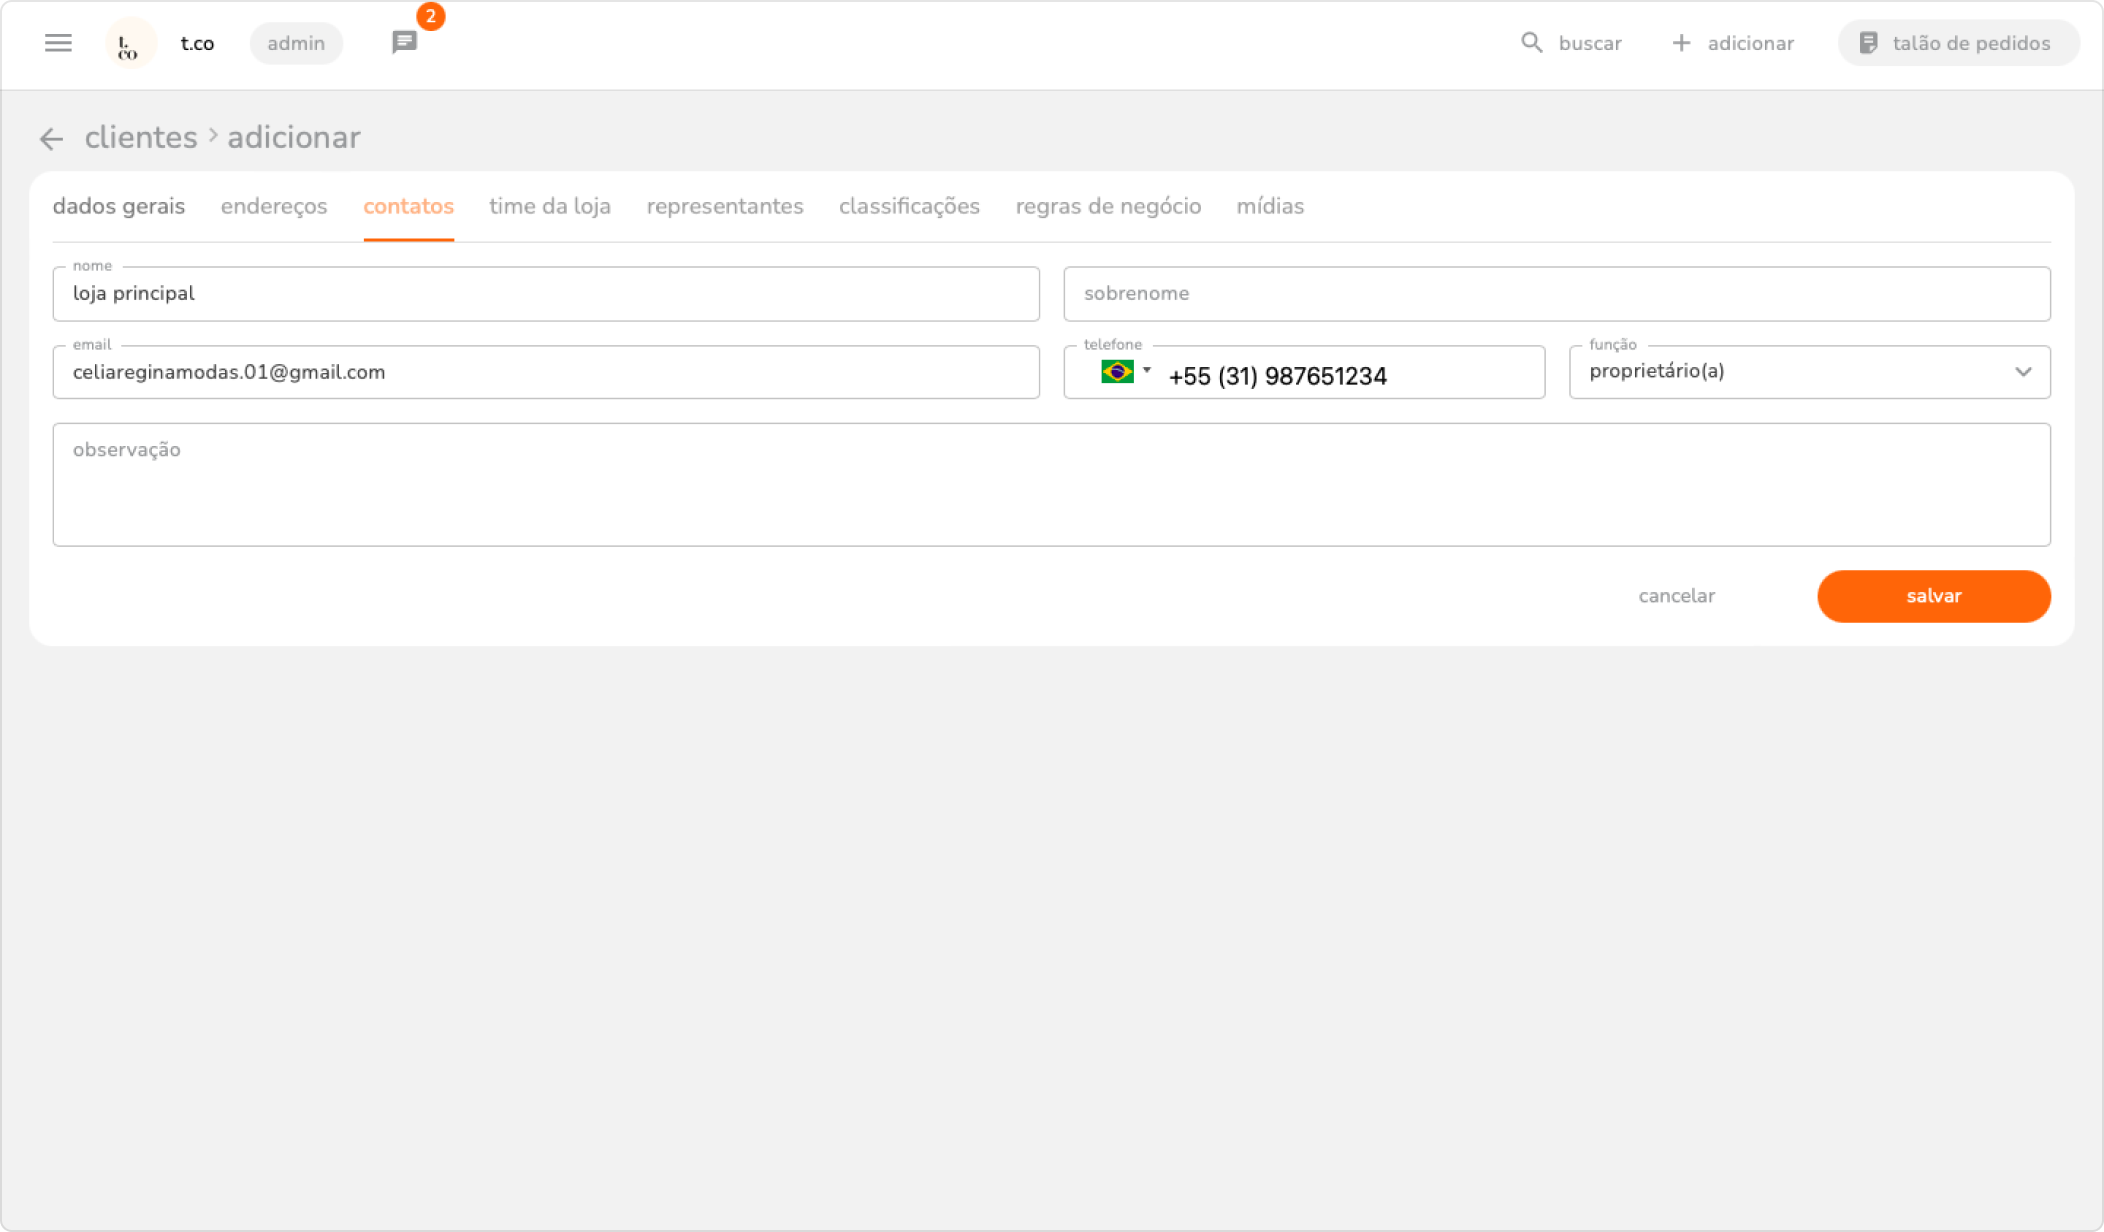2104x1232 pixels.
Task: Open the time da loja tab
Action: pyautogui.click(x=550, y=206)
